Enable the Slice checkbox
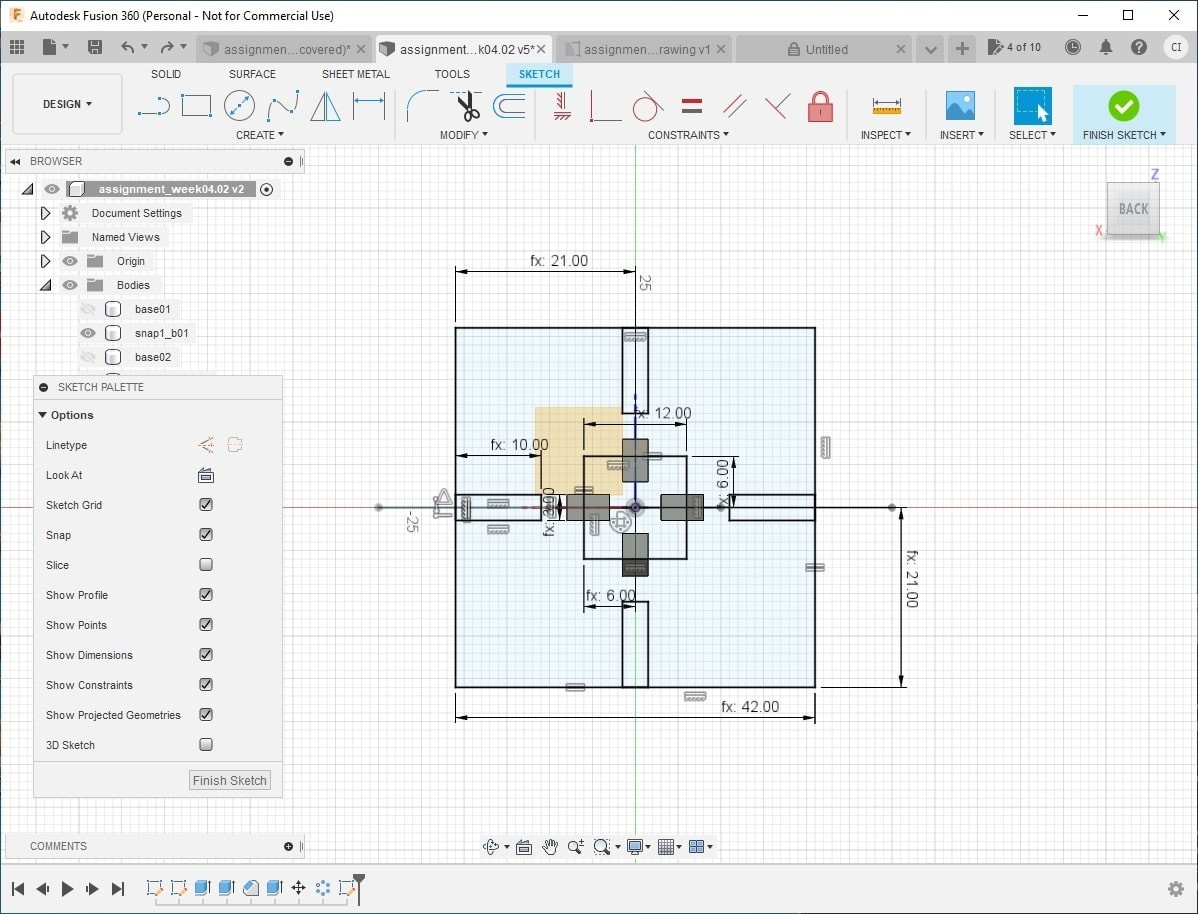 click(x=206, y=565)
